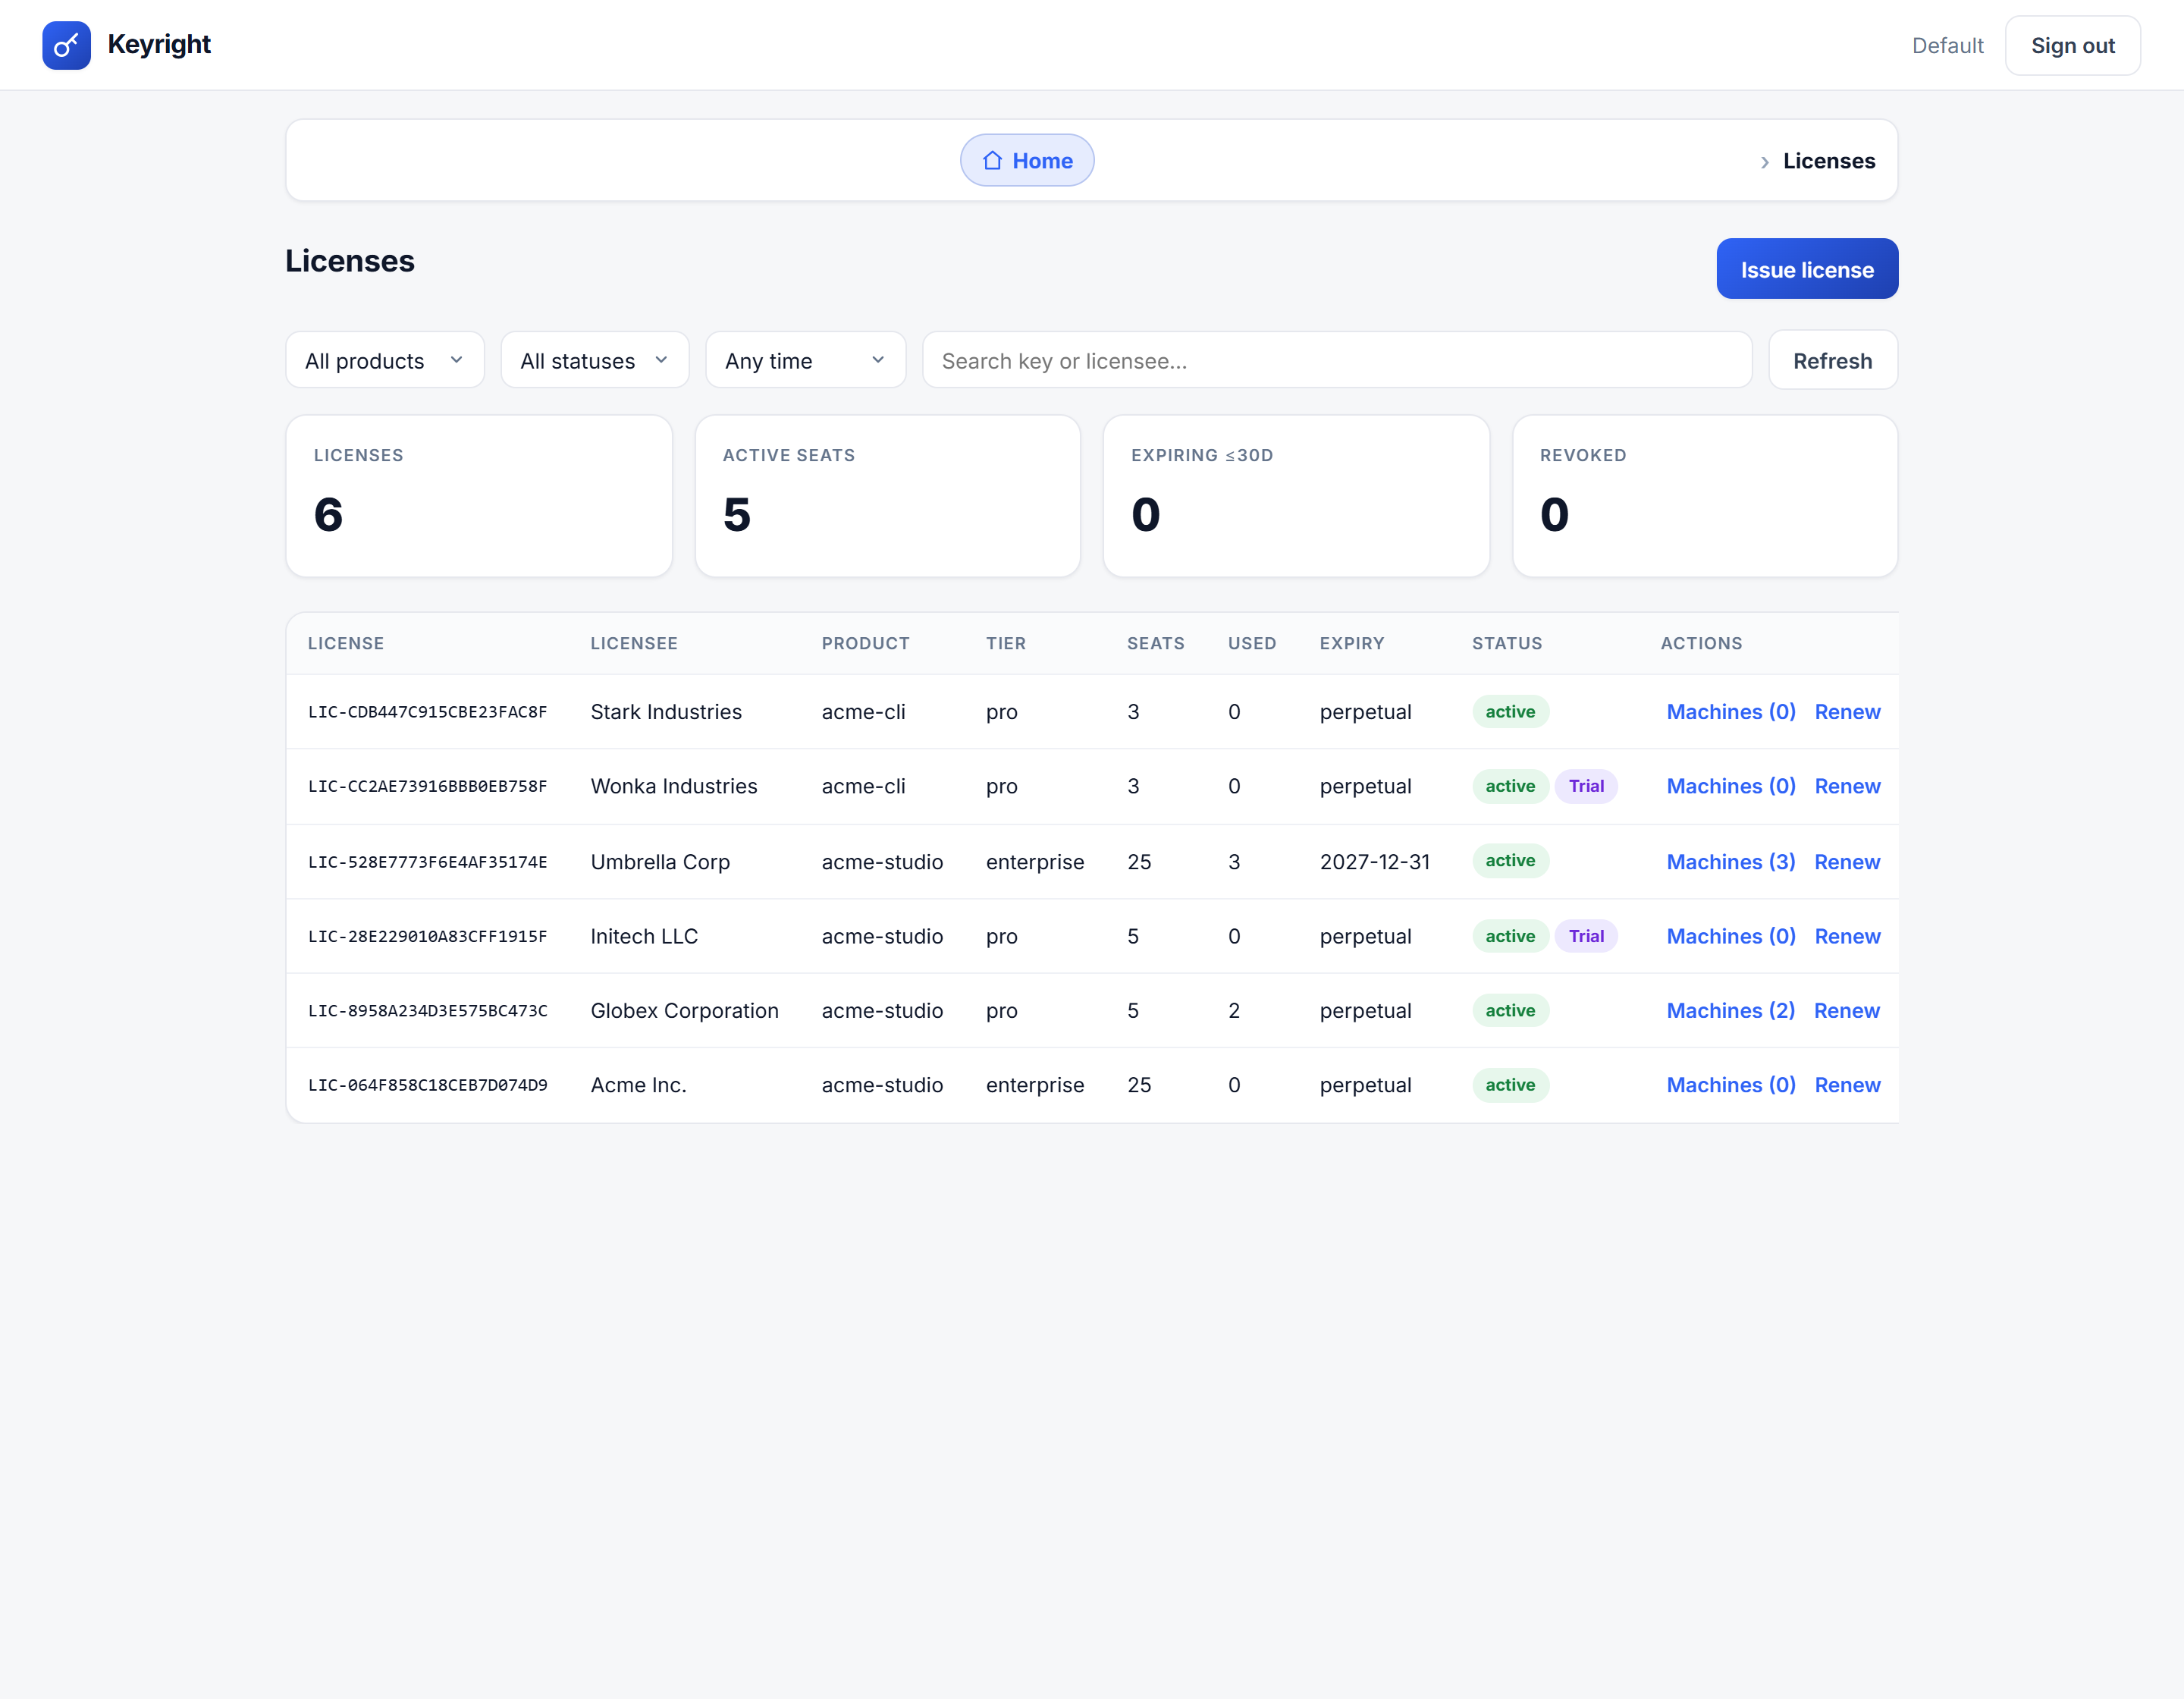Open Machines (0) for Initech LLC
The width and height of the screenshot is (2184, 1699).
click(1731, 936)
